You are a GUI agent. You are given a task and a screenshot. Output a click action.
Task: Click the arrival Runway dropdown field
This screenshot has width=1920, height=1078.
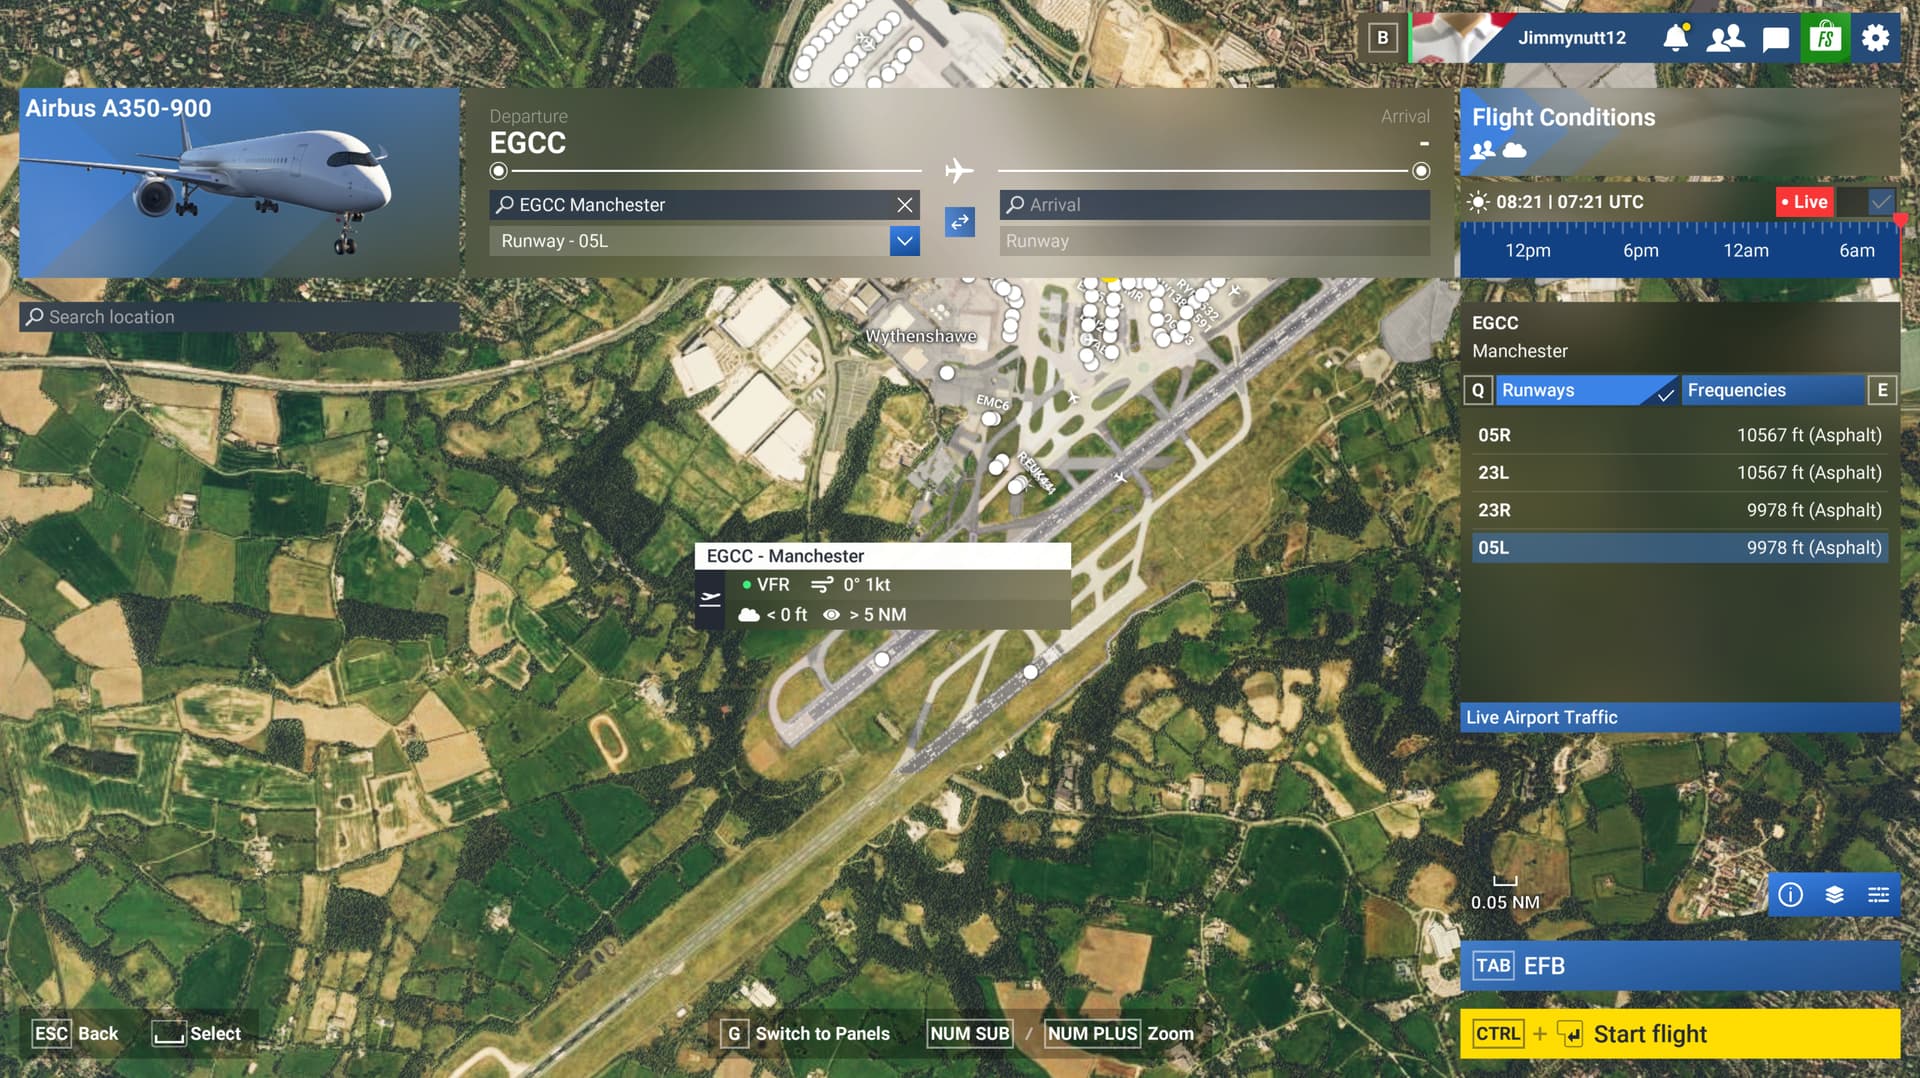1214,241
